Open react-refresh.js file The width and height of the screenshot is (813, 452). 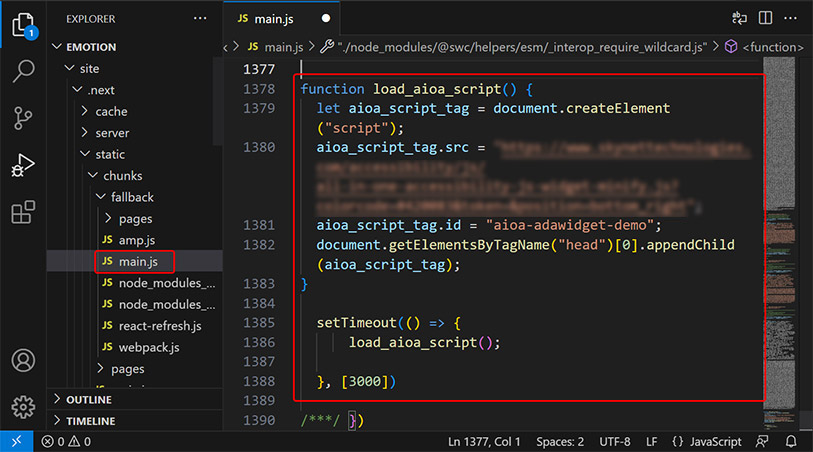coord(135,326)
